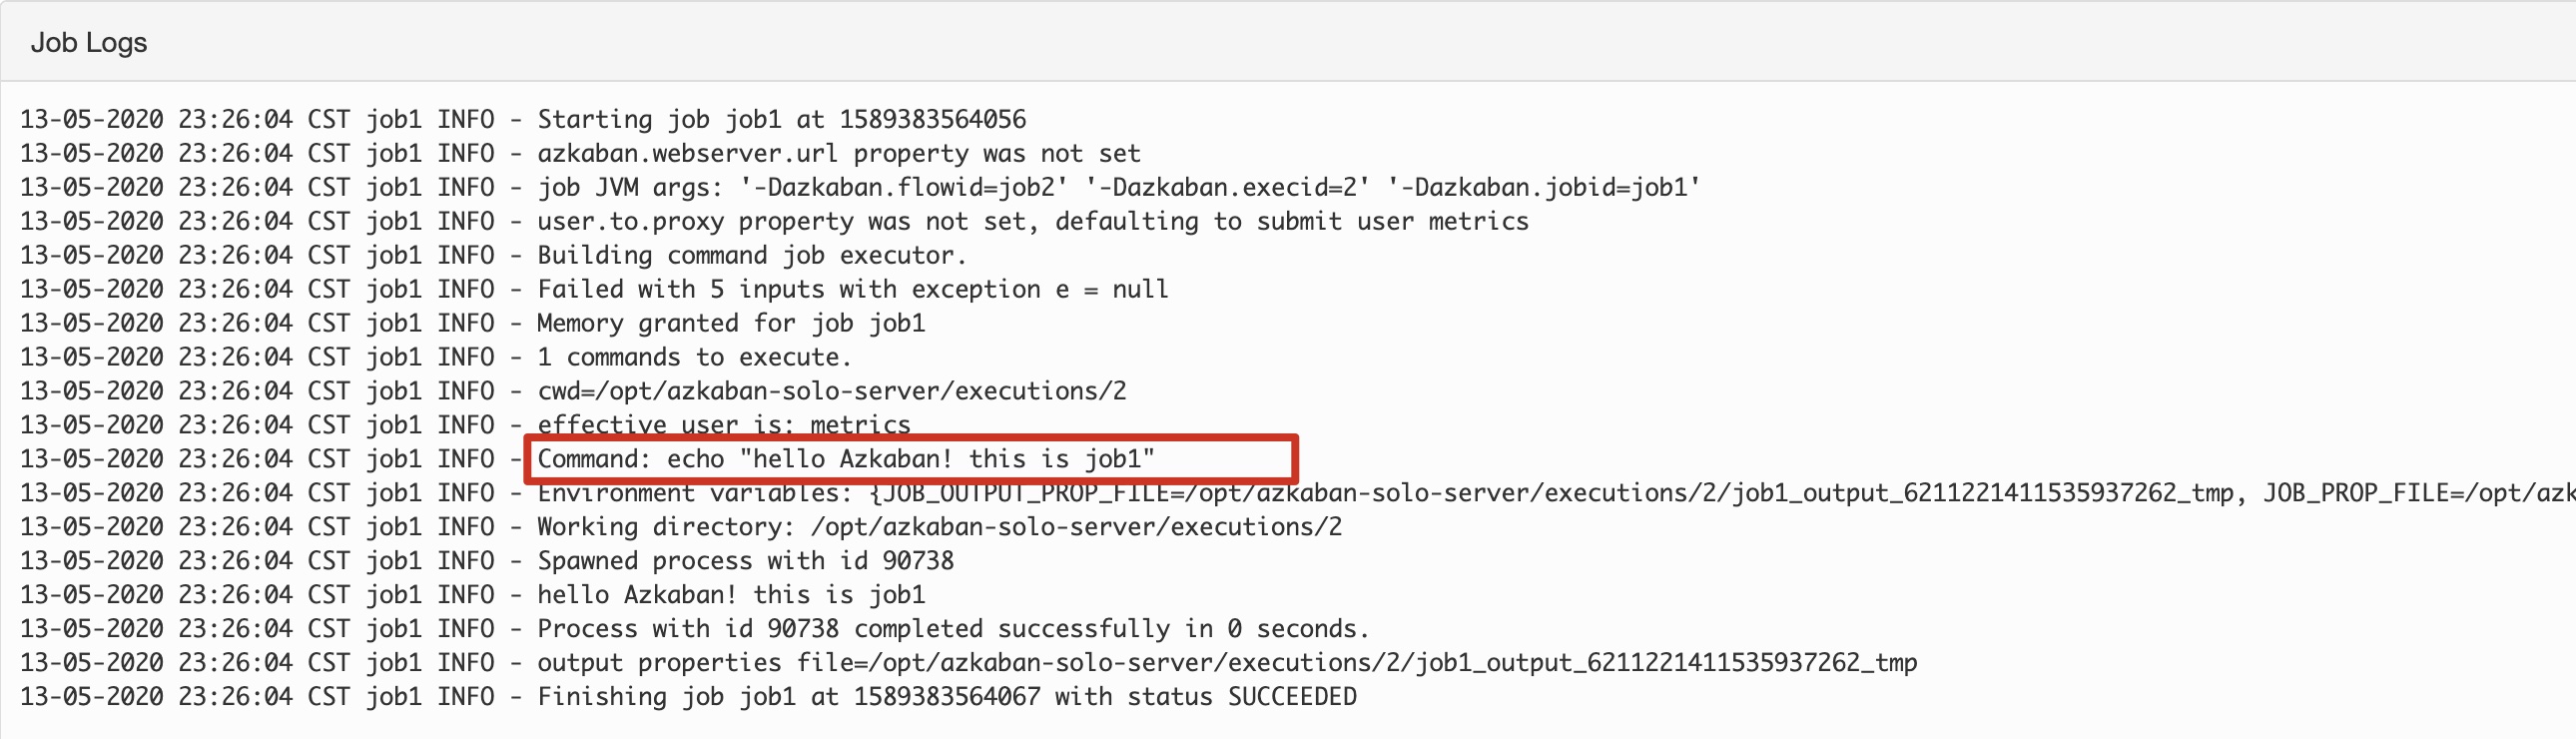The width and height of the screenshot is (2576, 739).
Task: Click the Working directory log line
Action: tap(681, 528)
